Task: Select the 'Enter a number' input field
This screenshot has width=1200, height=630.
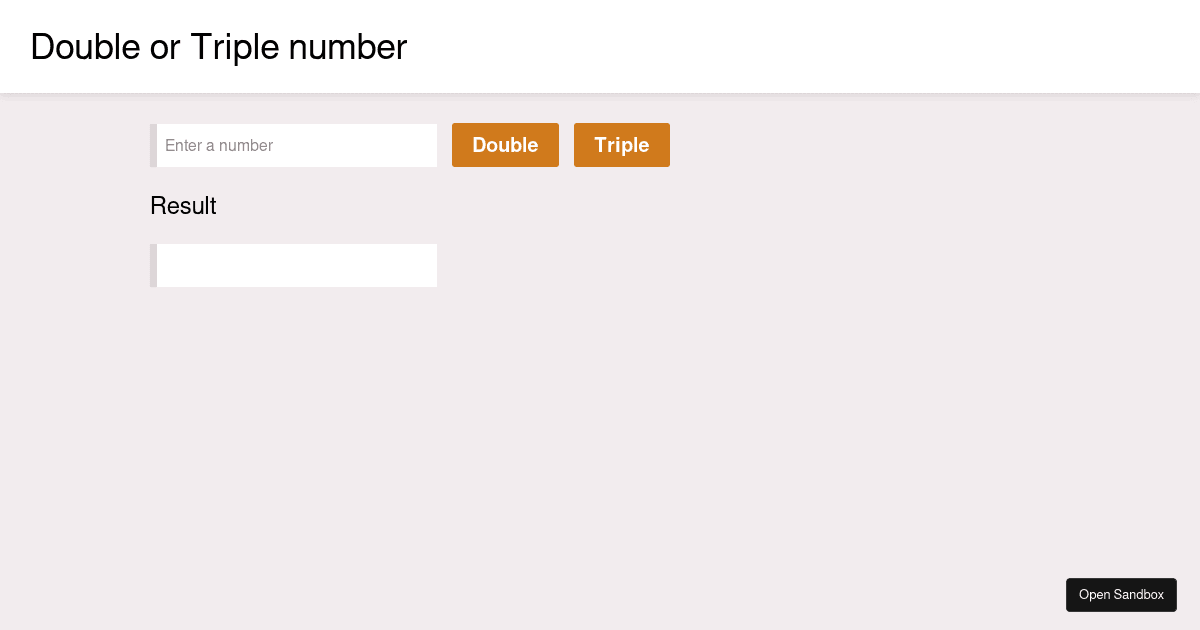Action: (295, 145)
